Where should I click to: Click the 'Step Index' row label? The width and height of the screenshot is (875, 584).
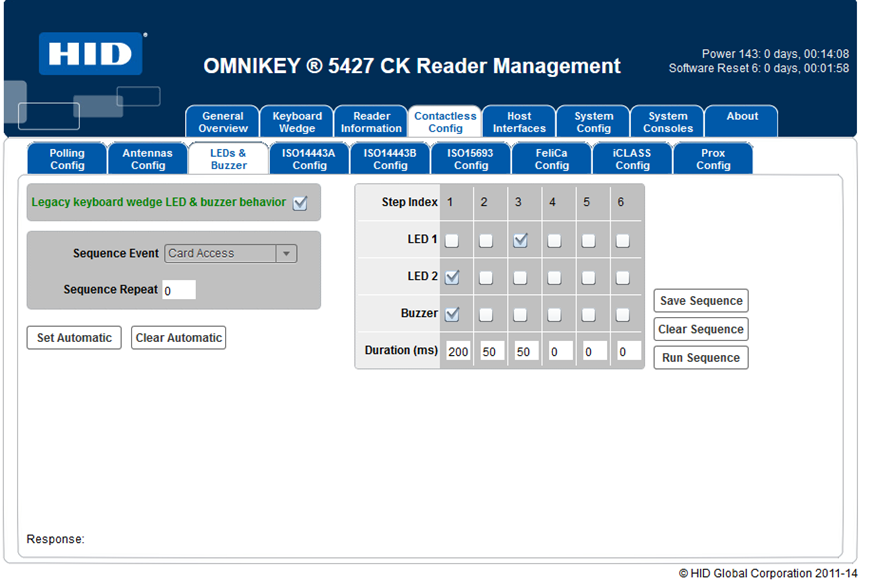click(x=410, y=202)
